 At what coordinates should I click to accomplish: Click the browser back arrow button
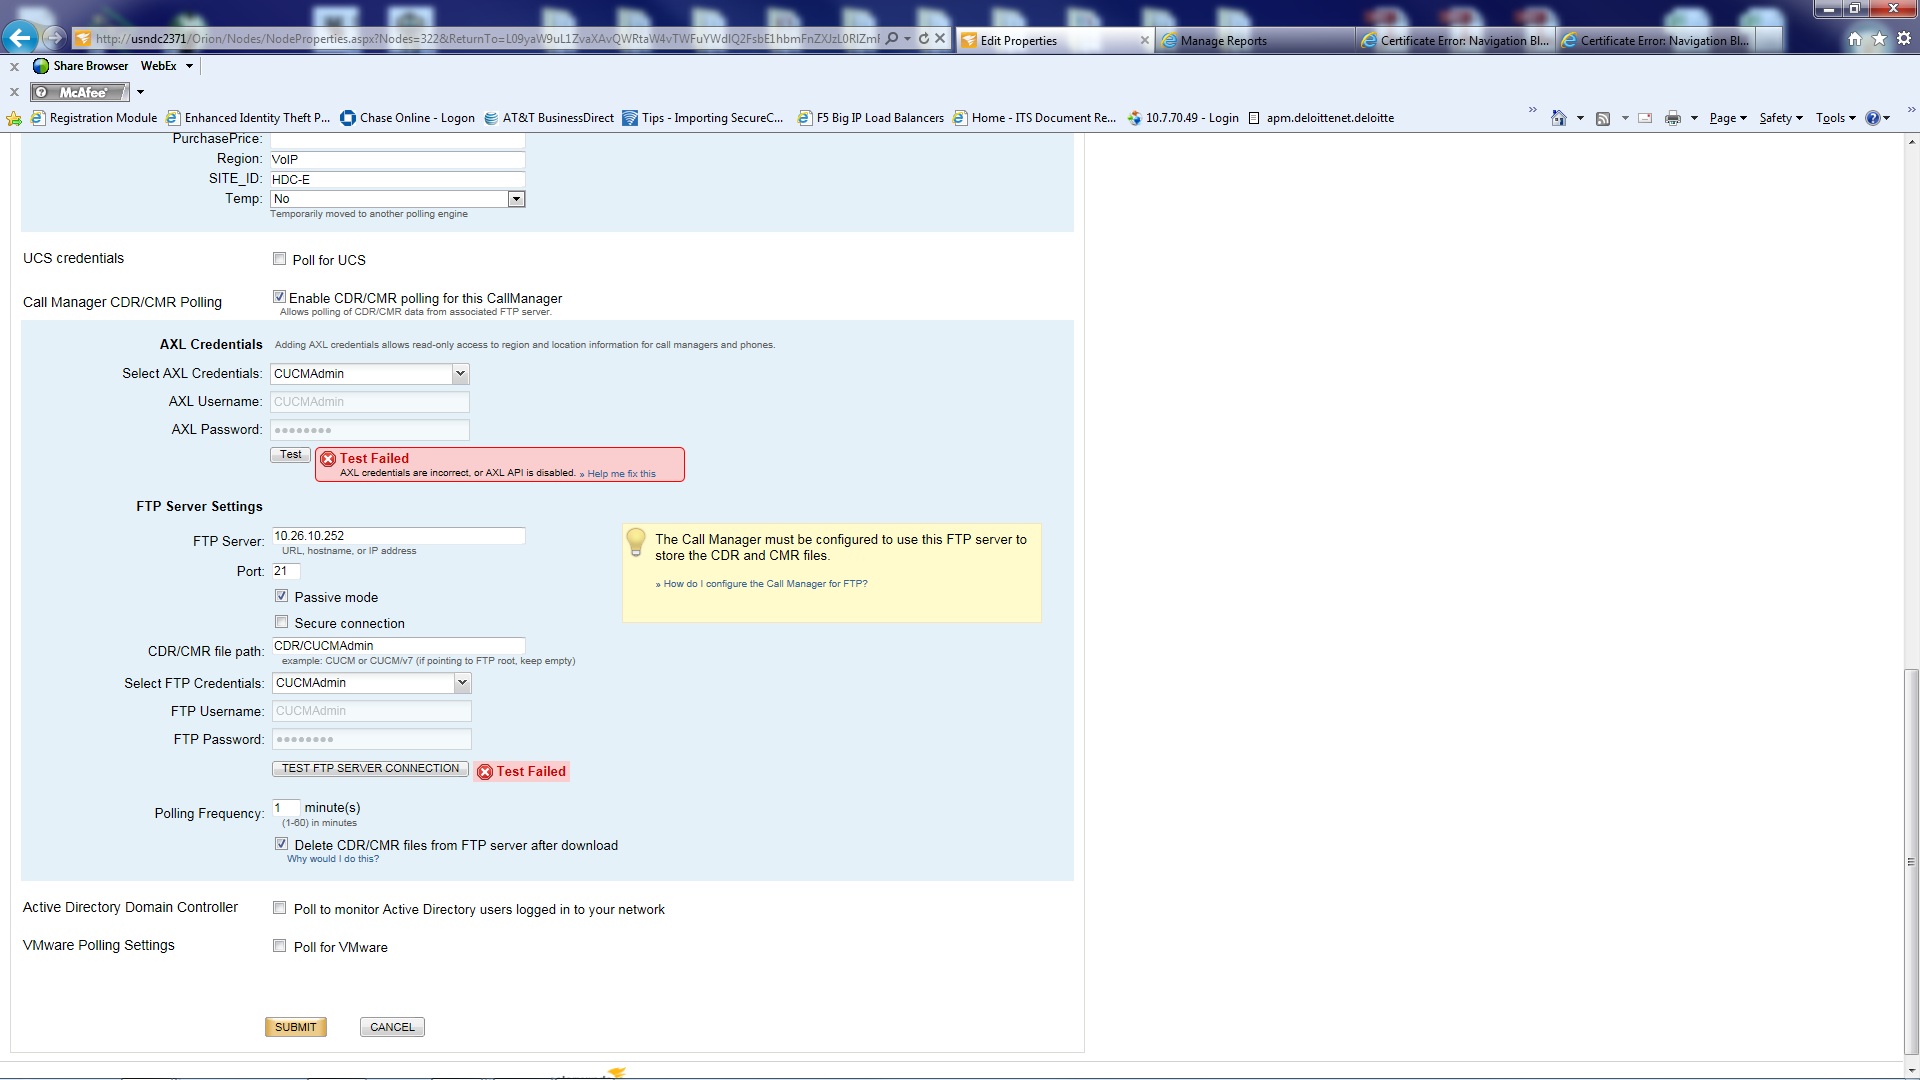[x=19, y=38]
